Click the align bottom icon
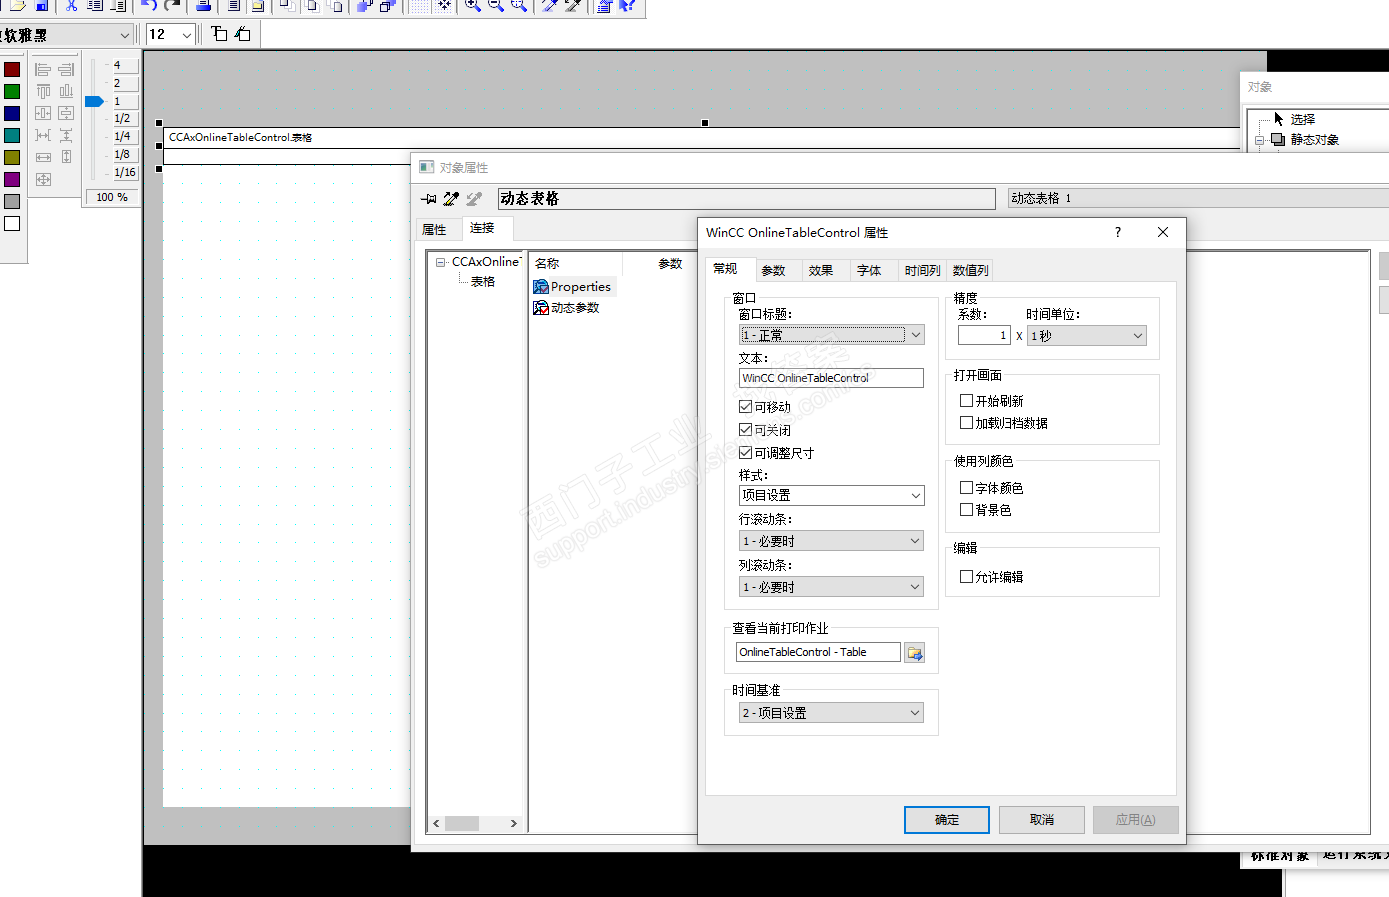 coord(66,91)
